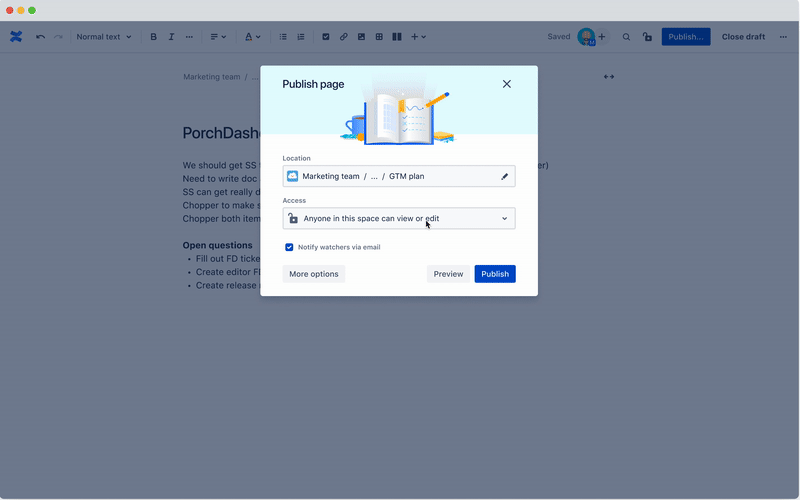Toggle bold formatting
This screenshot has width=800, height=500.
click(x=153, y=37)
